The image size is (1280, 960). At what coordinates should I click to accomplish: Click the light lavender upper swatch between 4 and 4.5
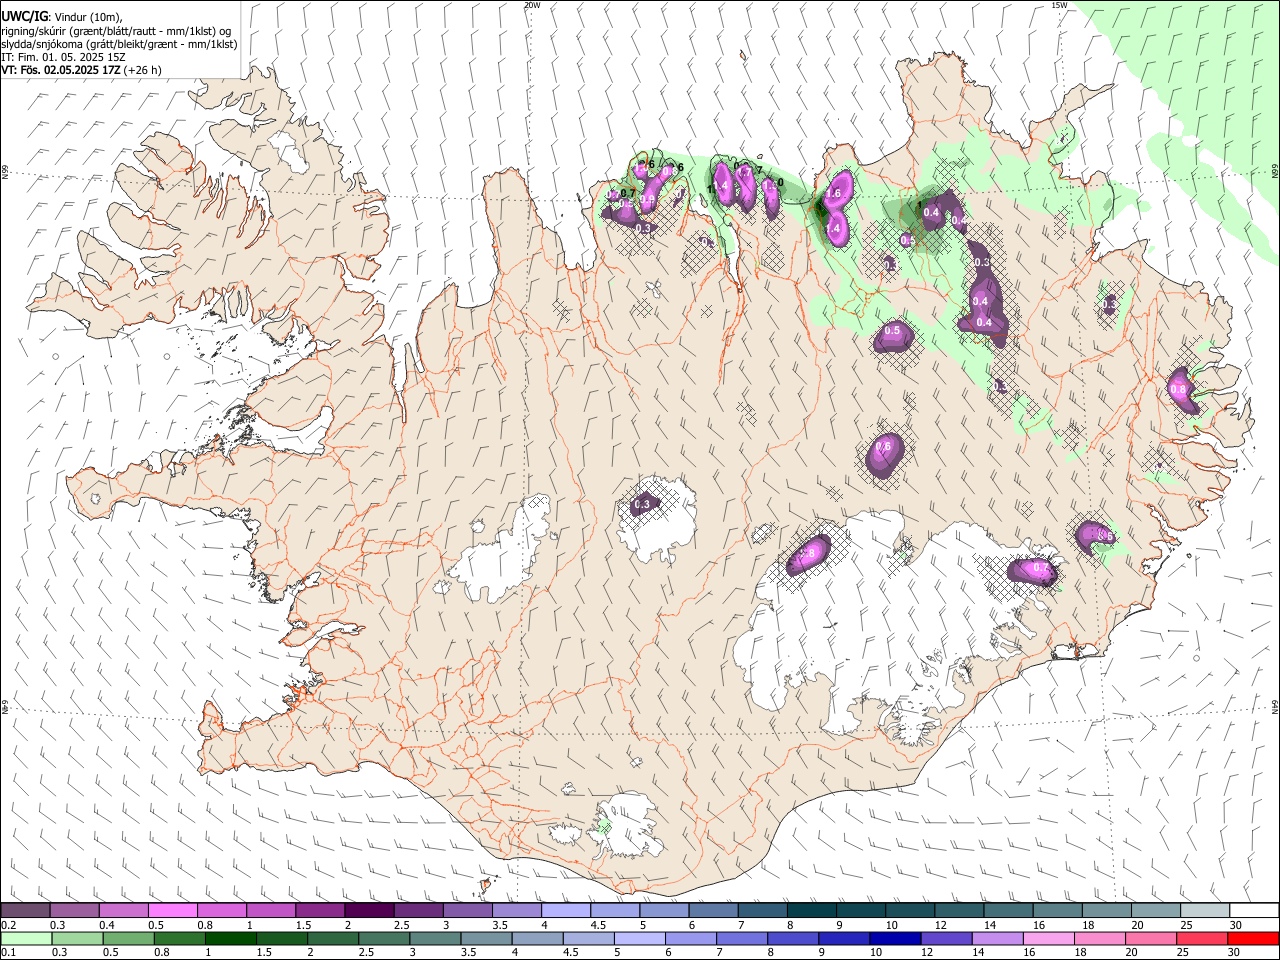click(x=565, y=910)
